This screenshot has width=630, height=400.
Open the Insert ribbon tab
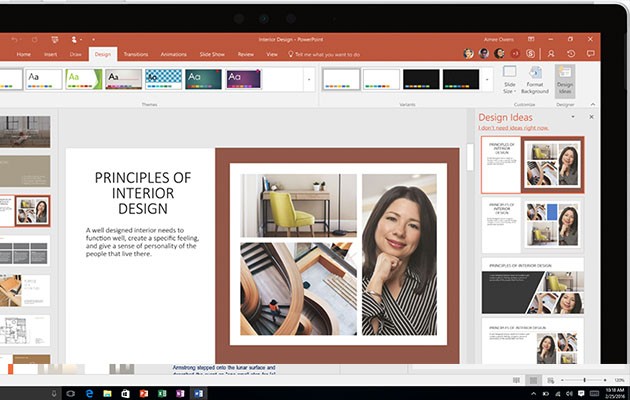pos(51,54)
